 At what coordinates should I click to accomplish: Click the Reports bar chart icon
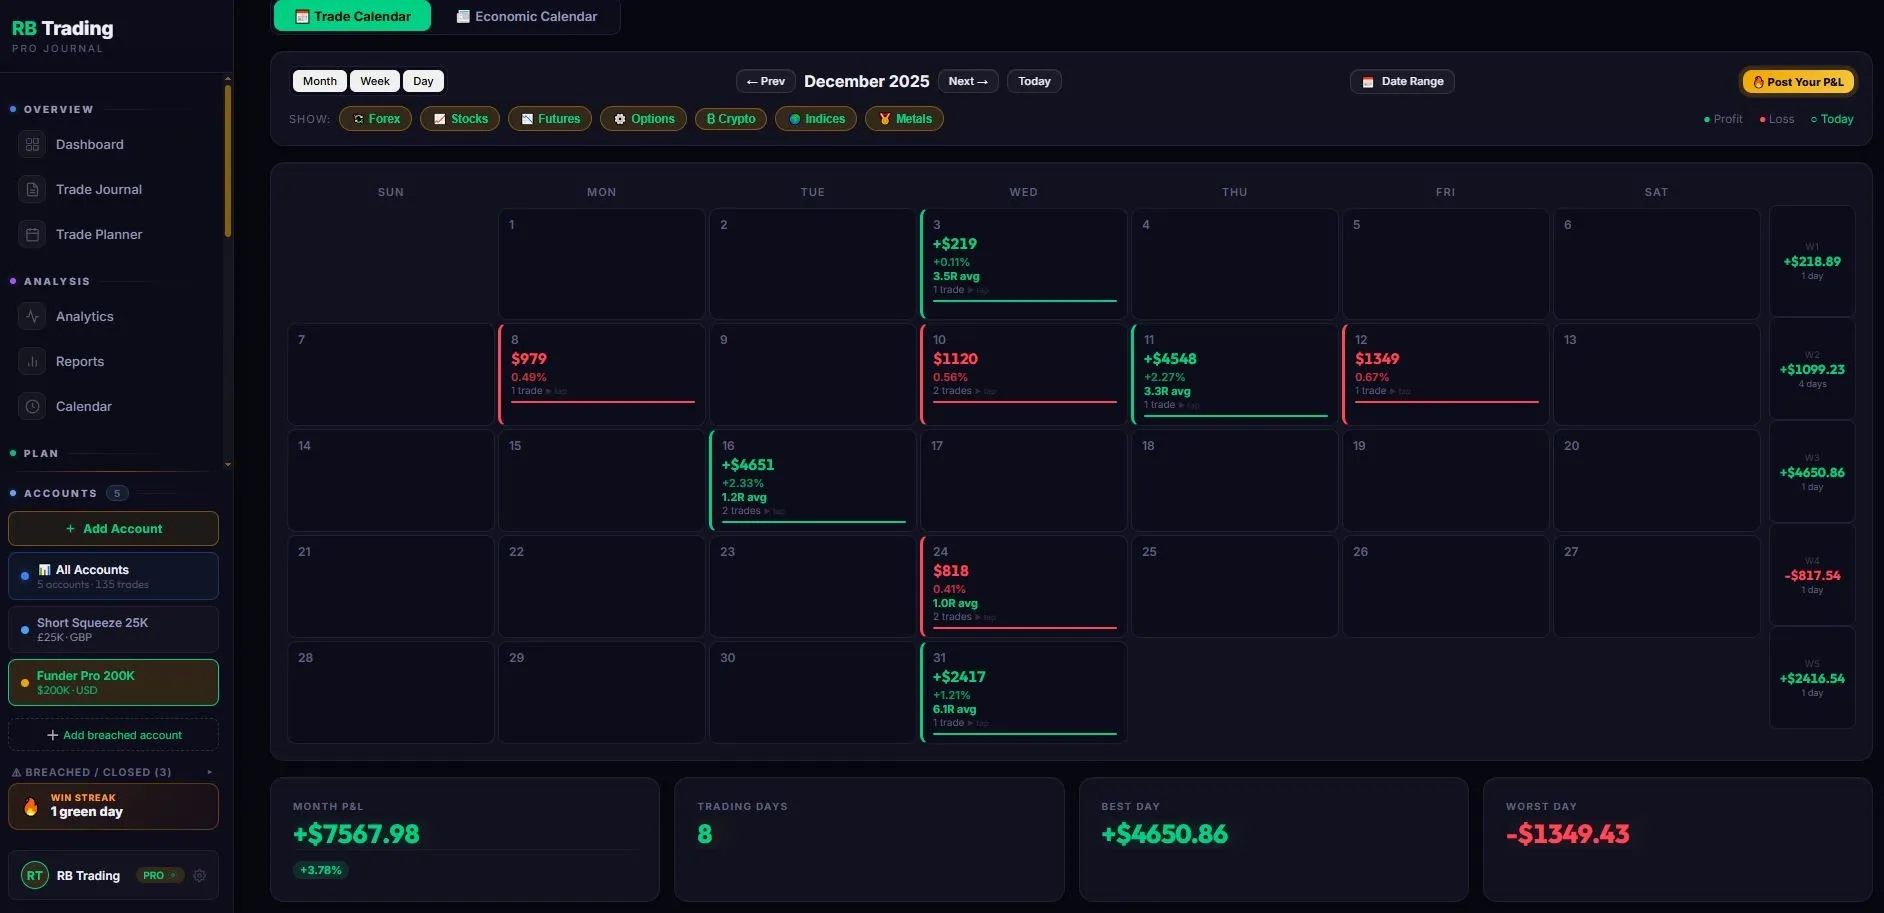pyautogui.click(x=32, y=362)
